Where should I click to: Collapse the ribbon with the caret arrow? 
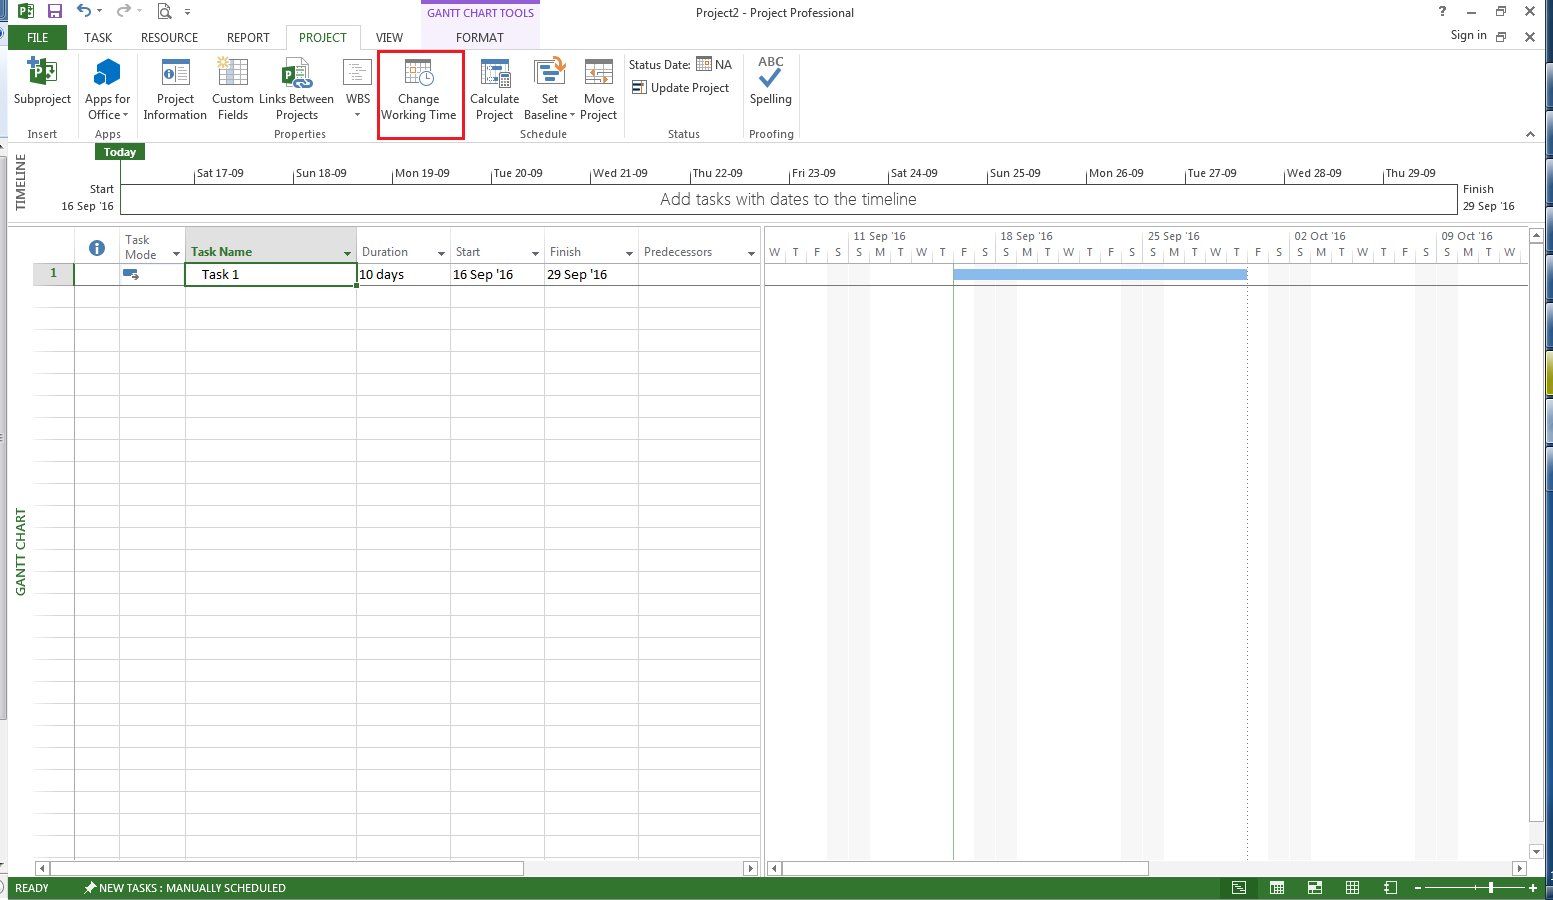click(x=1529, y=134)
